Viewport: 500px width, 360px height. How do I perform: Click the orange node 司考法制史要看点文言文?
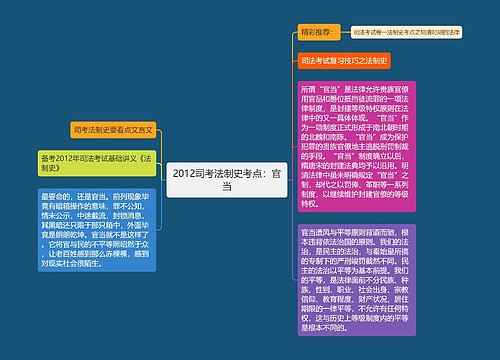113,130
